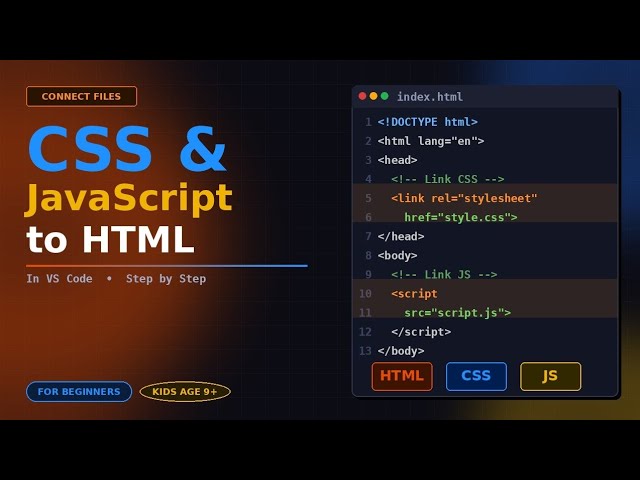The height and width of the screenshot is (480, 640).
Task: Click the HTML badge button
Action: pyautogui.click(x=402, y=376)
